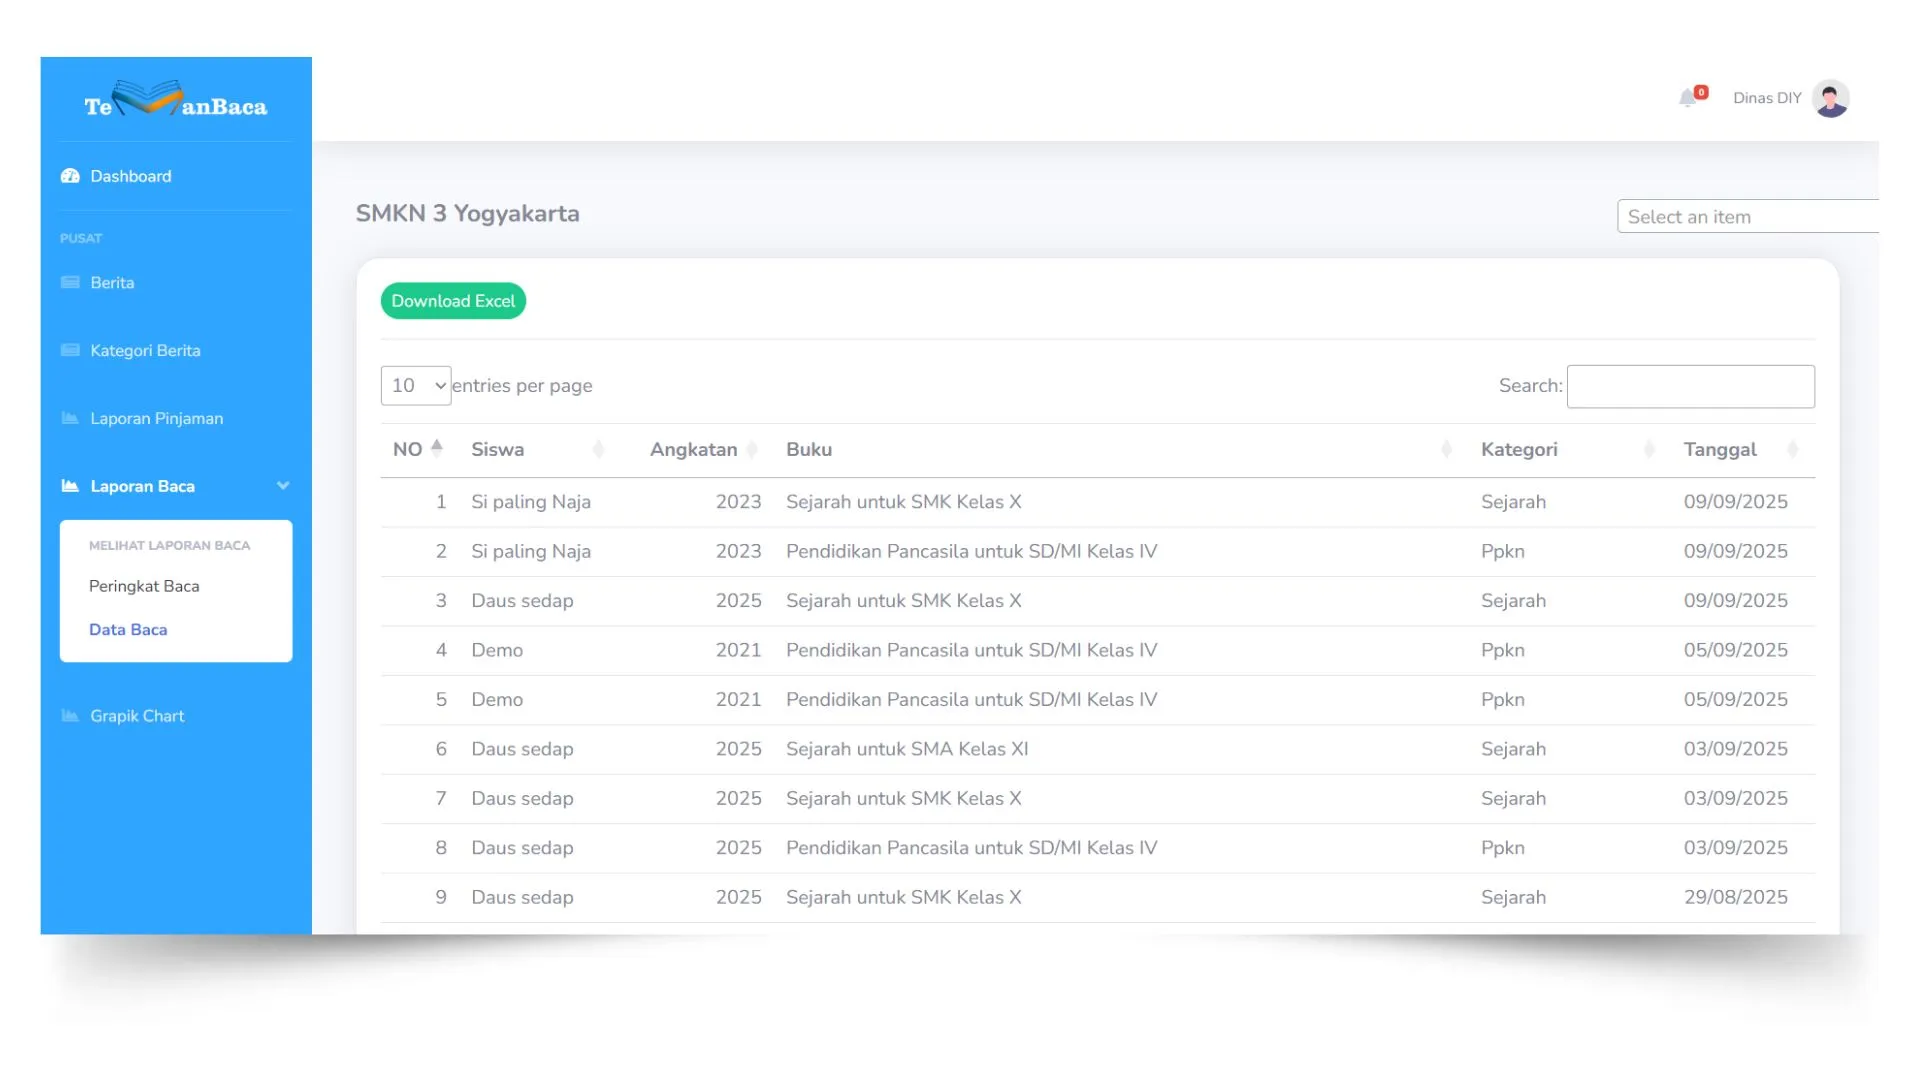Click the Download Excel button
1920x1080 pixels.
point(453,301)
